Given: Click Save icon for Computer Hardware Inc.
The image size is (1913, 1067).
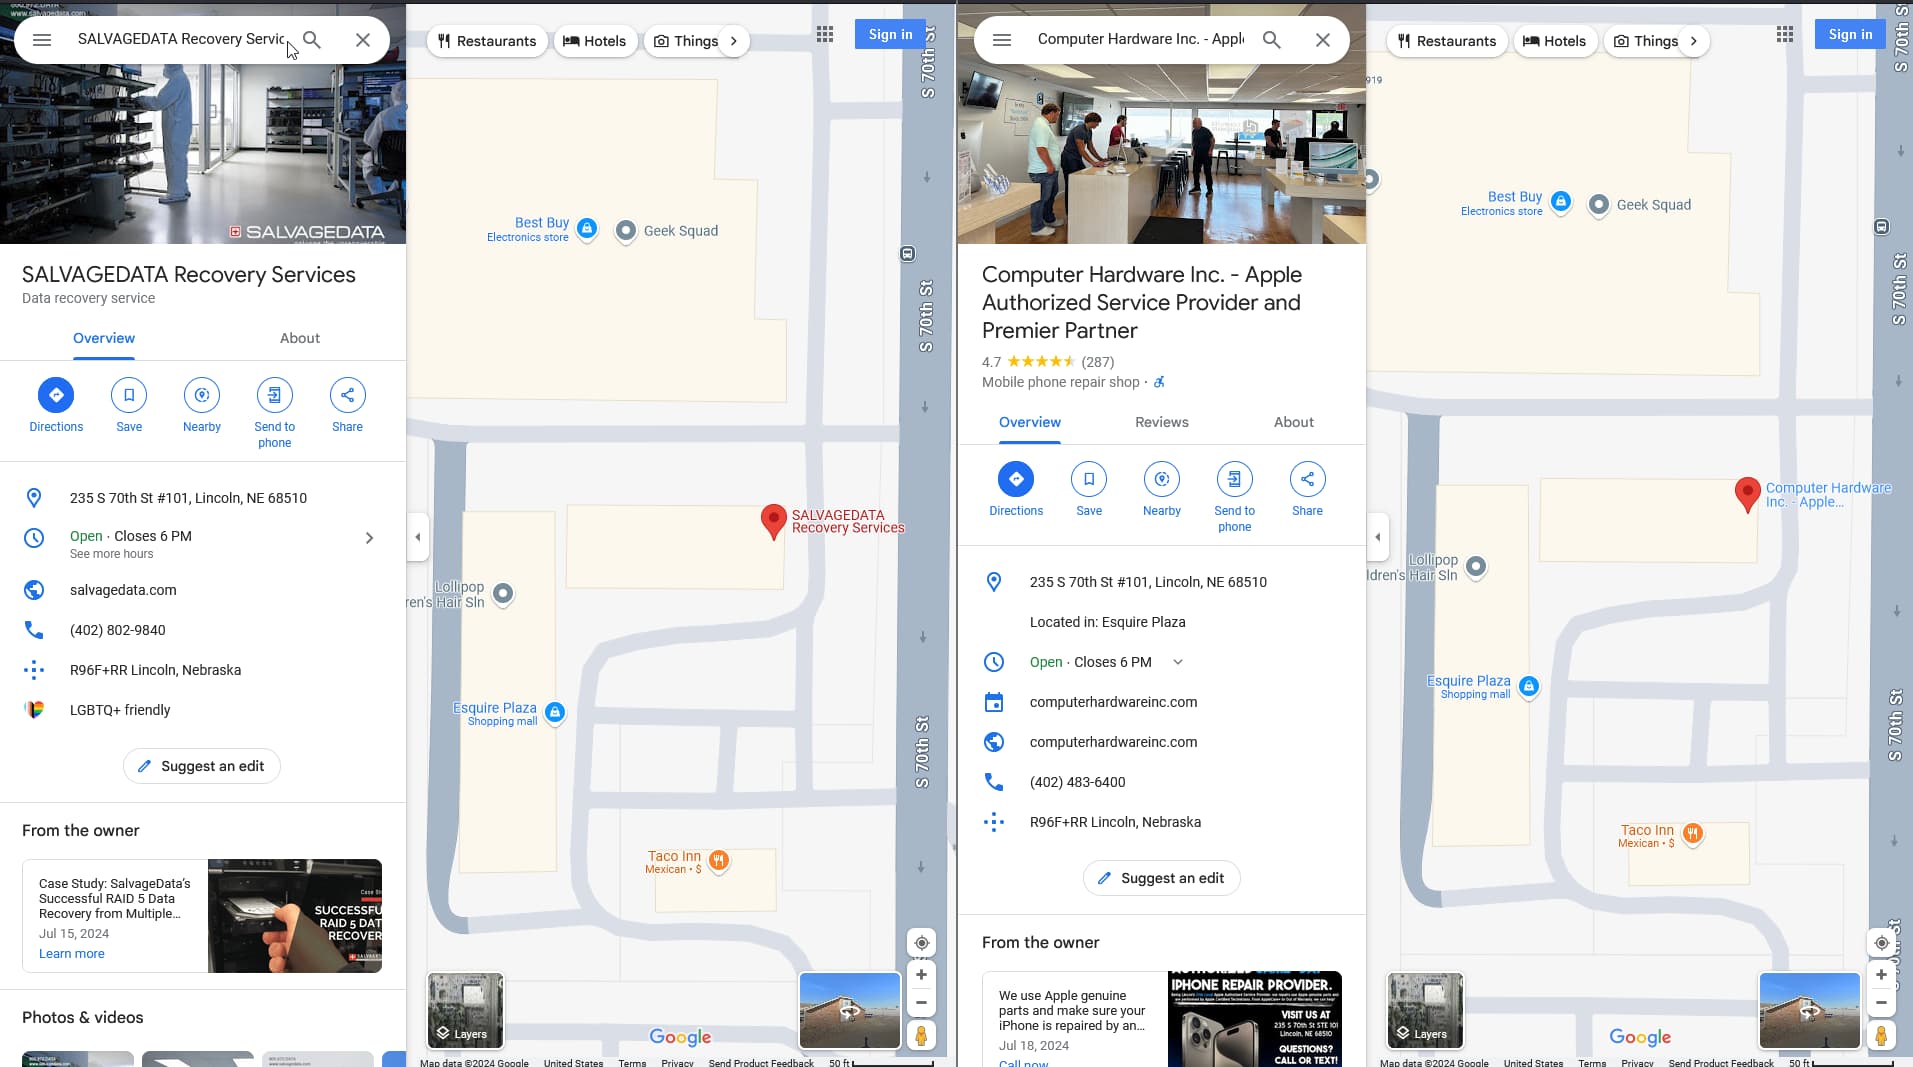Looking at the screenshot, I should tap(1089, 479).
